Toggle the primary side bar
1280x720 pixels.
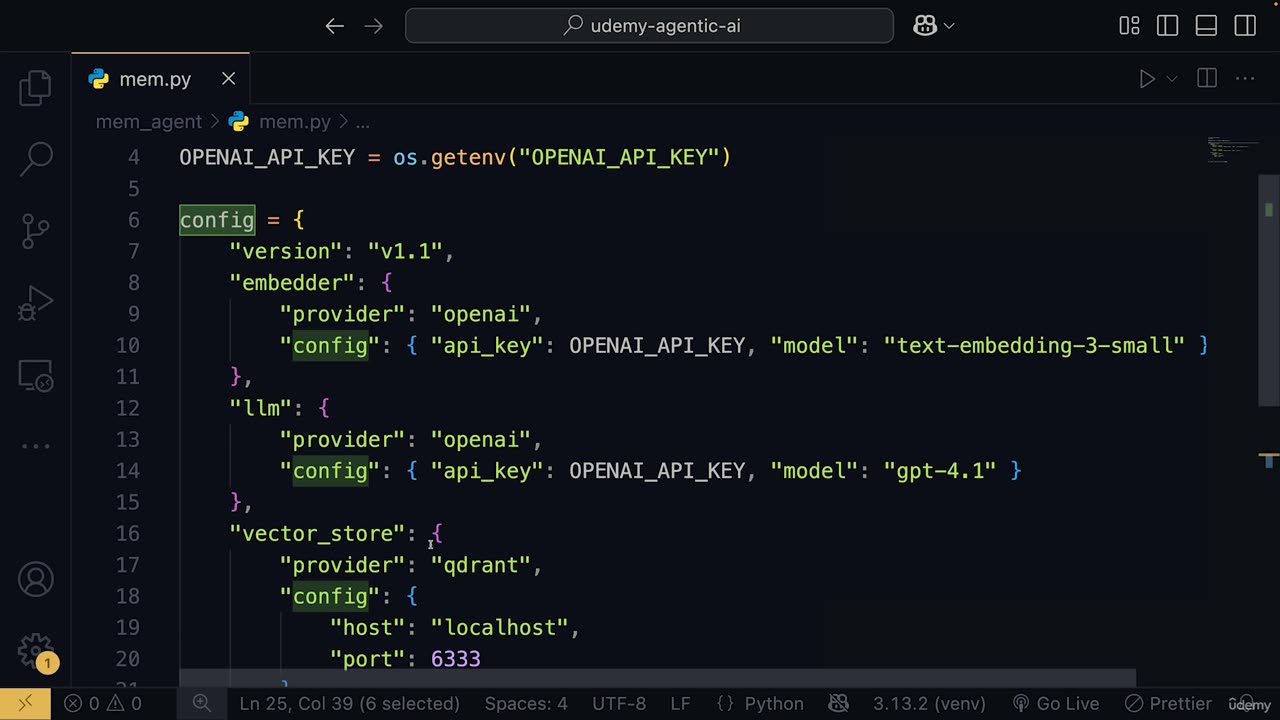point(1167,26)
